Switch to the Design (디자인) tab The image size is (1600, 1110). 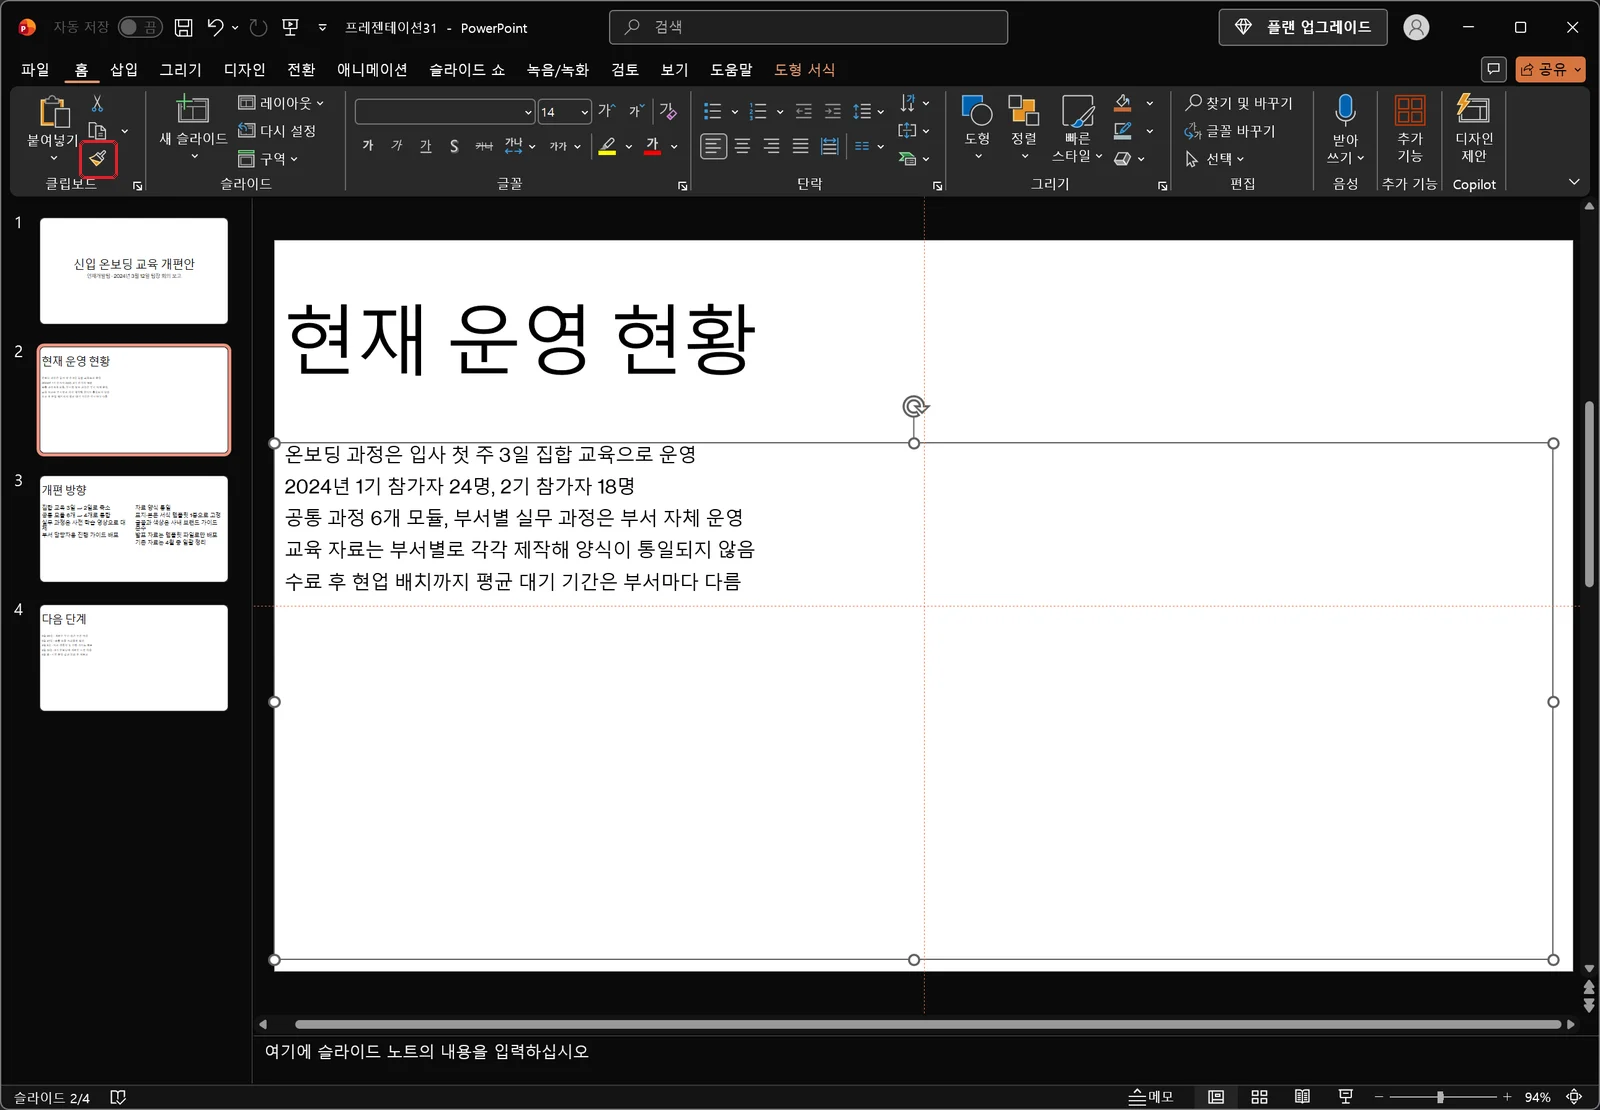click(245, 69)
